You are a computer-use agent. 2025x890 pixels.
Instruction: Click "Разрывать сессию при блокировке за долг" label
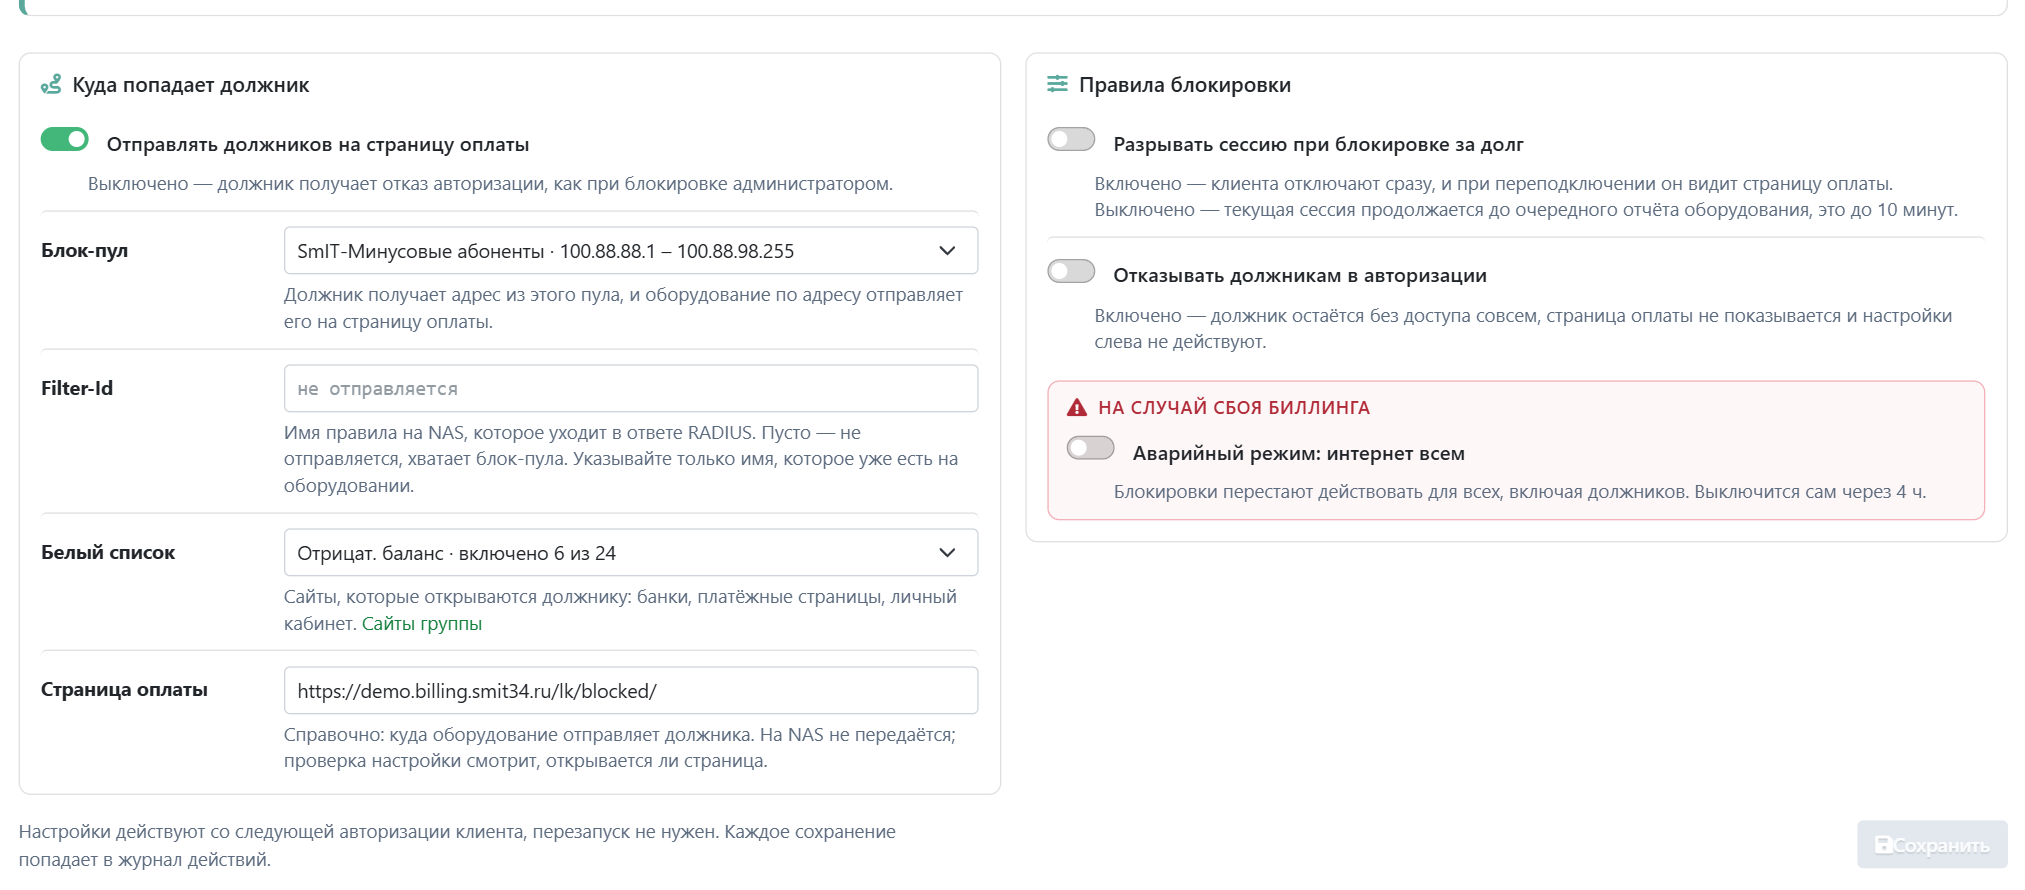(x=1319, y=144)
